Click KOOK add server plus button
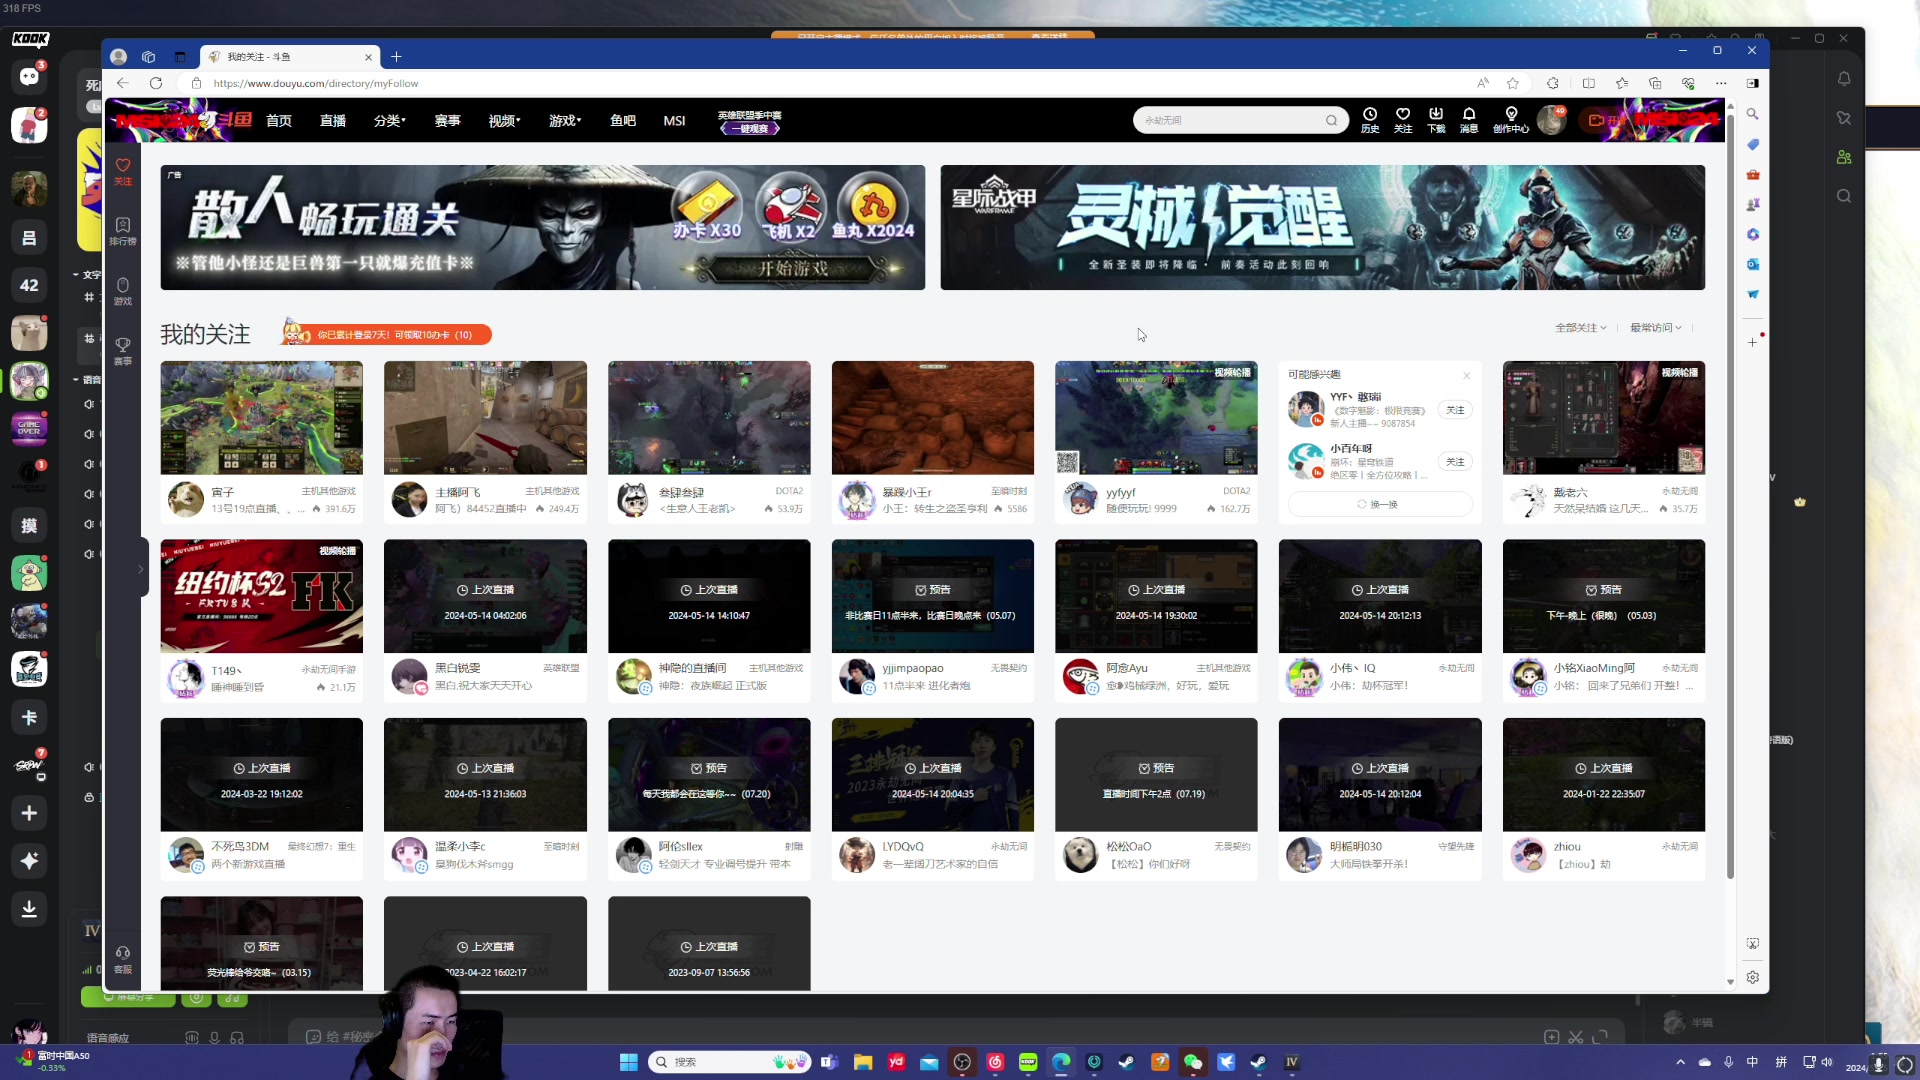This screenshot has width=1920, height=1080. (x=29, y=813)
